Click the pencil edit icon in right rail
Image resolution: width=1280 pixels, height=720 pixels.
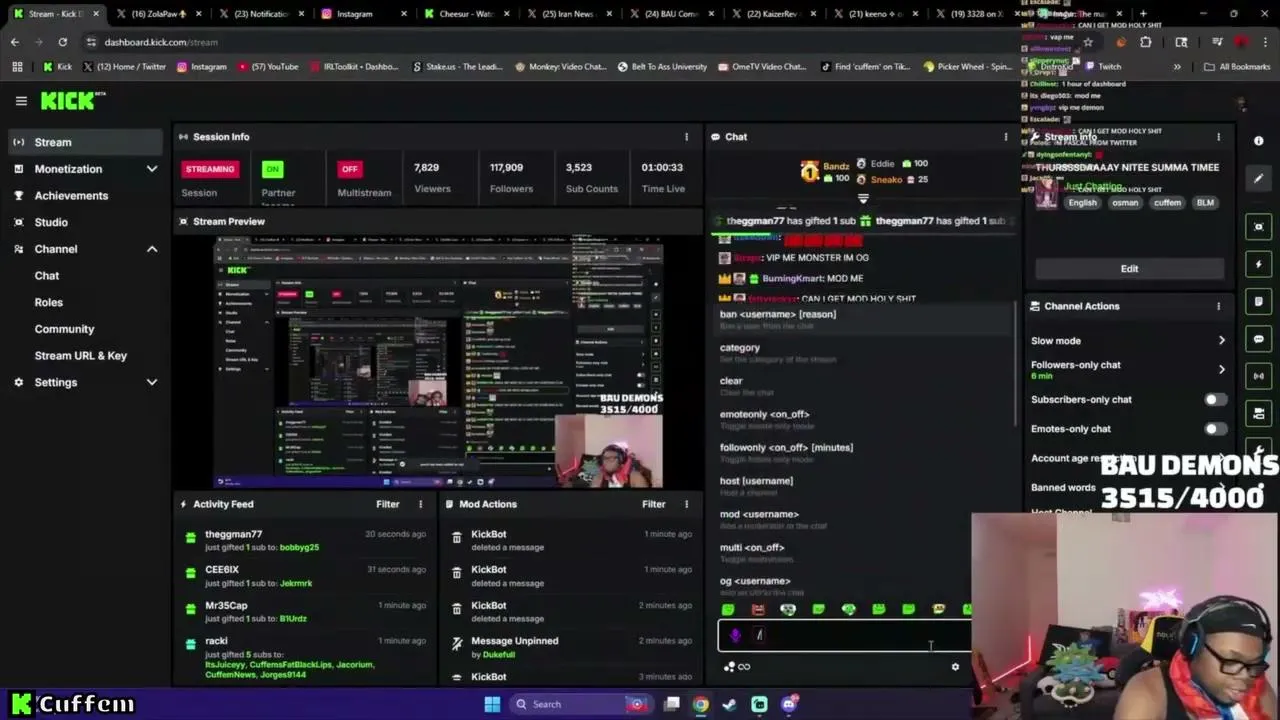coord(1259,178)
